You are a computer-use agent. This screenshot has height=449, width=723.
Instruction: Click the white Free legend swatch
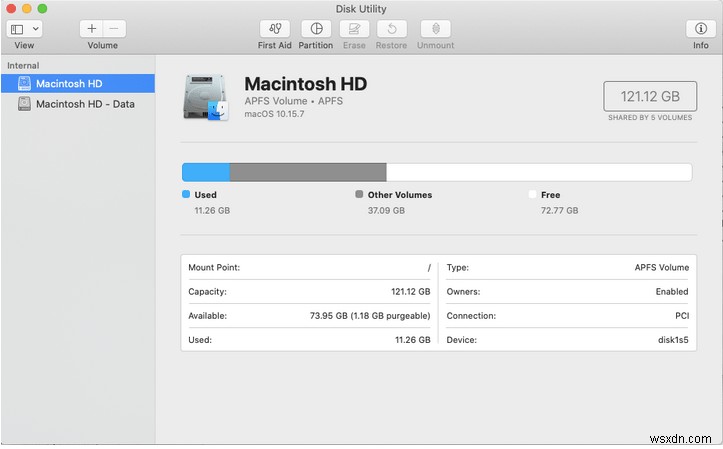[x=532, y=194]
